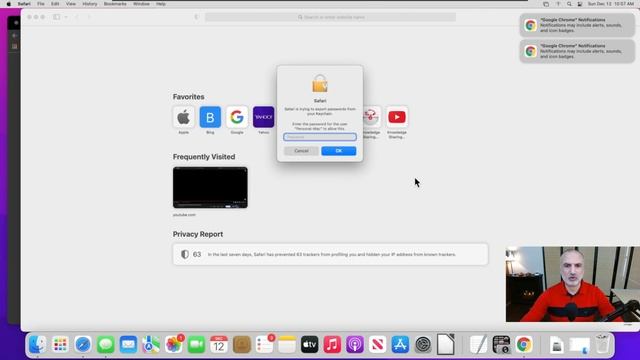Screen dimensions: 640x360
Task: Open the View menu
Action: (x=71, y=4)
